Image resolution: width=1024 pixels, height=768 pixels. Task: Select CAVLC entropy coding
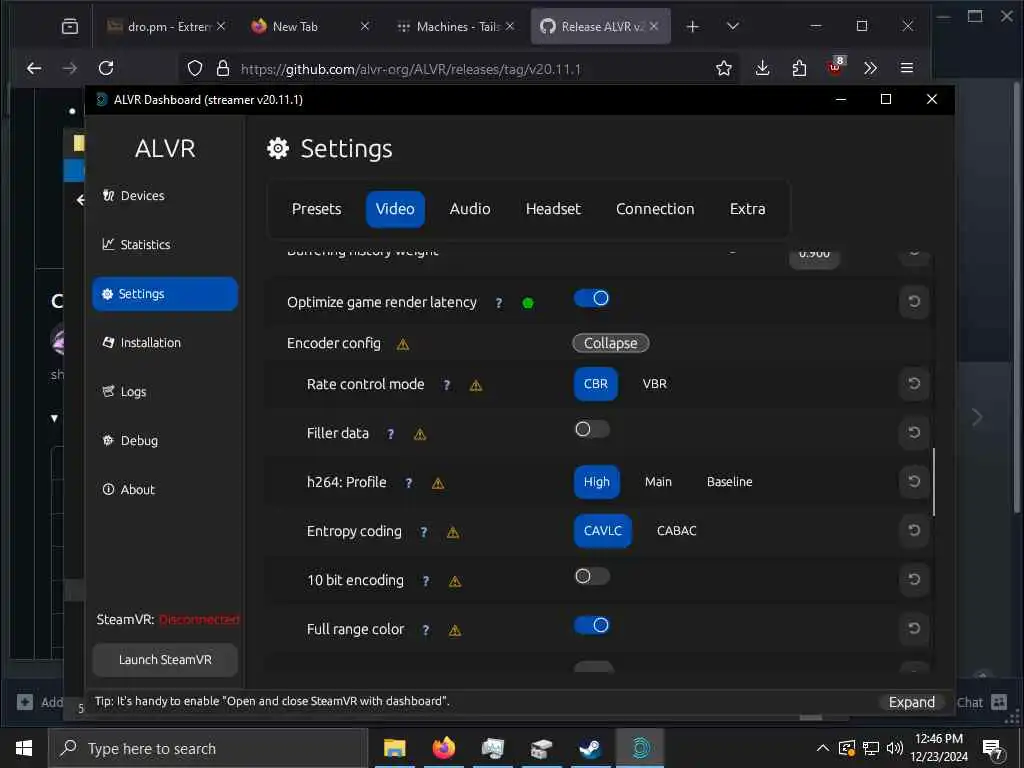603,531
